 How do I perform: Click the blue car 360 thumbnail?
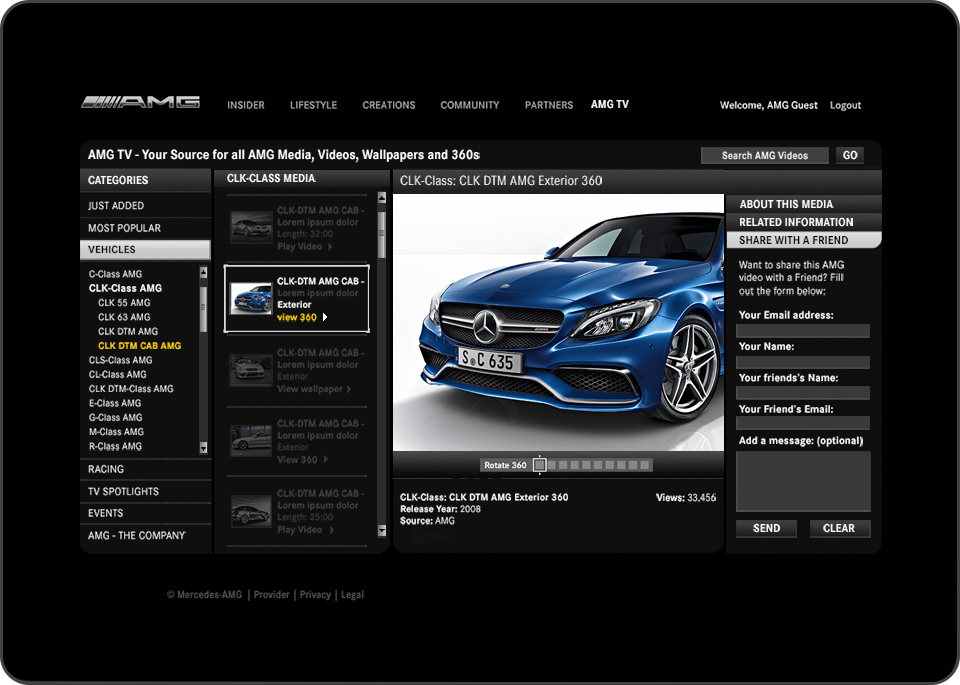click(251, 299)
